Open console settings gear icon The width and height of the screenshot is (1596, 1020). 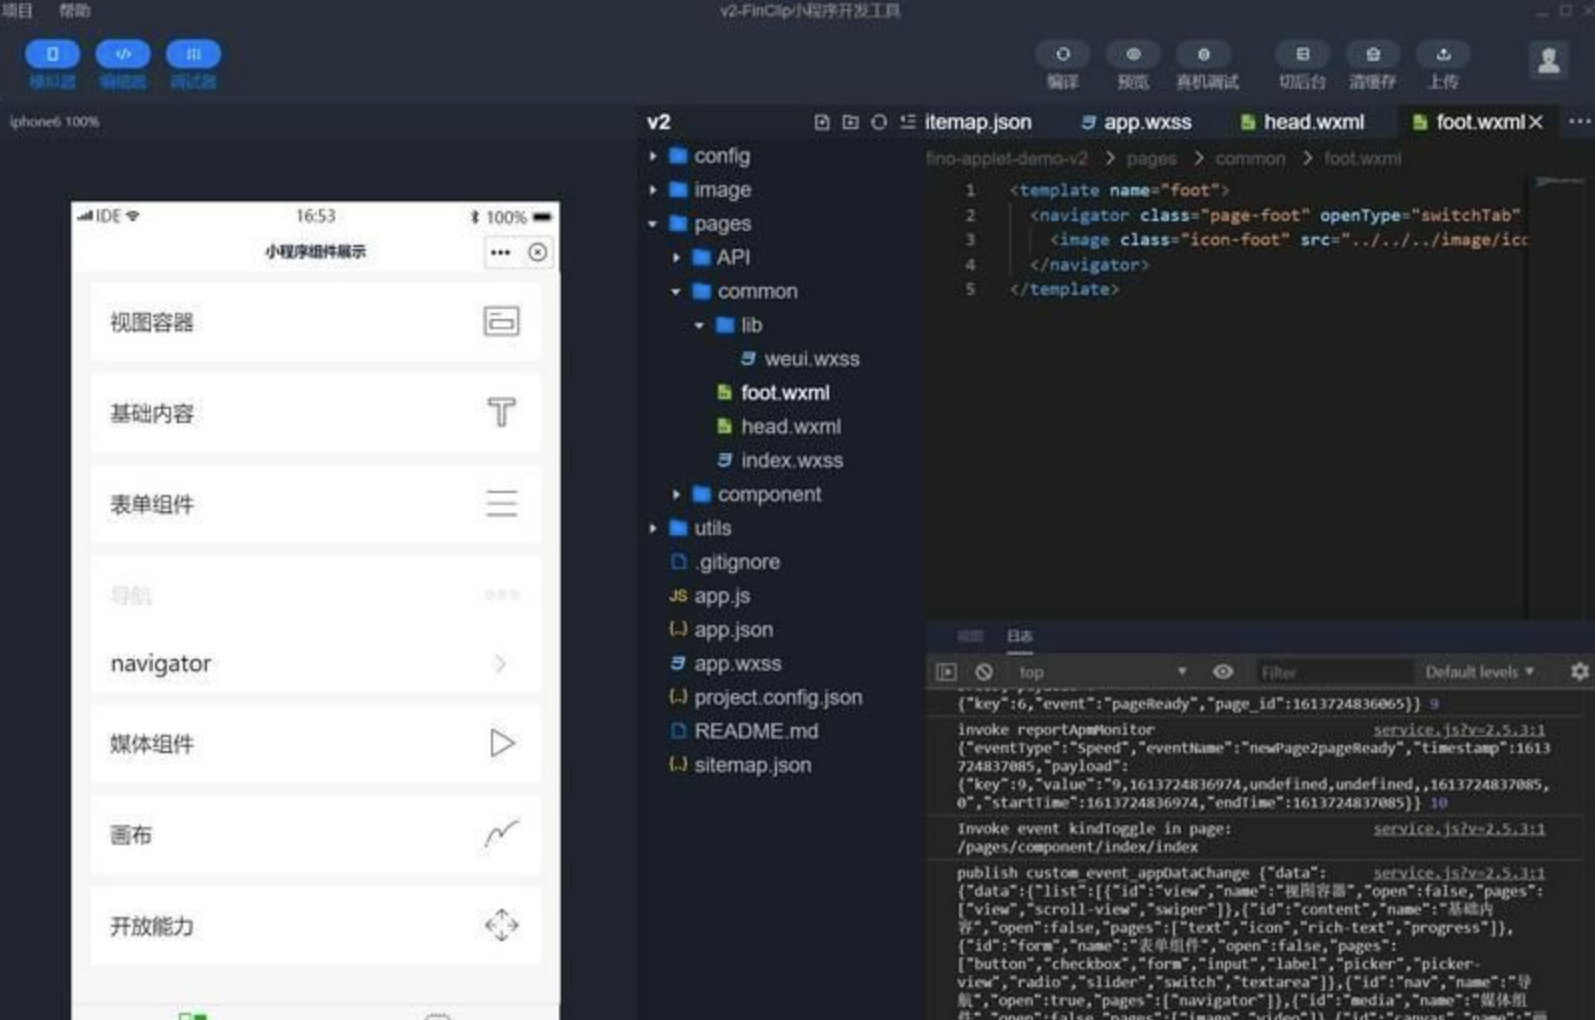(x=1580, y=672)
